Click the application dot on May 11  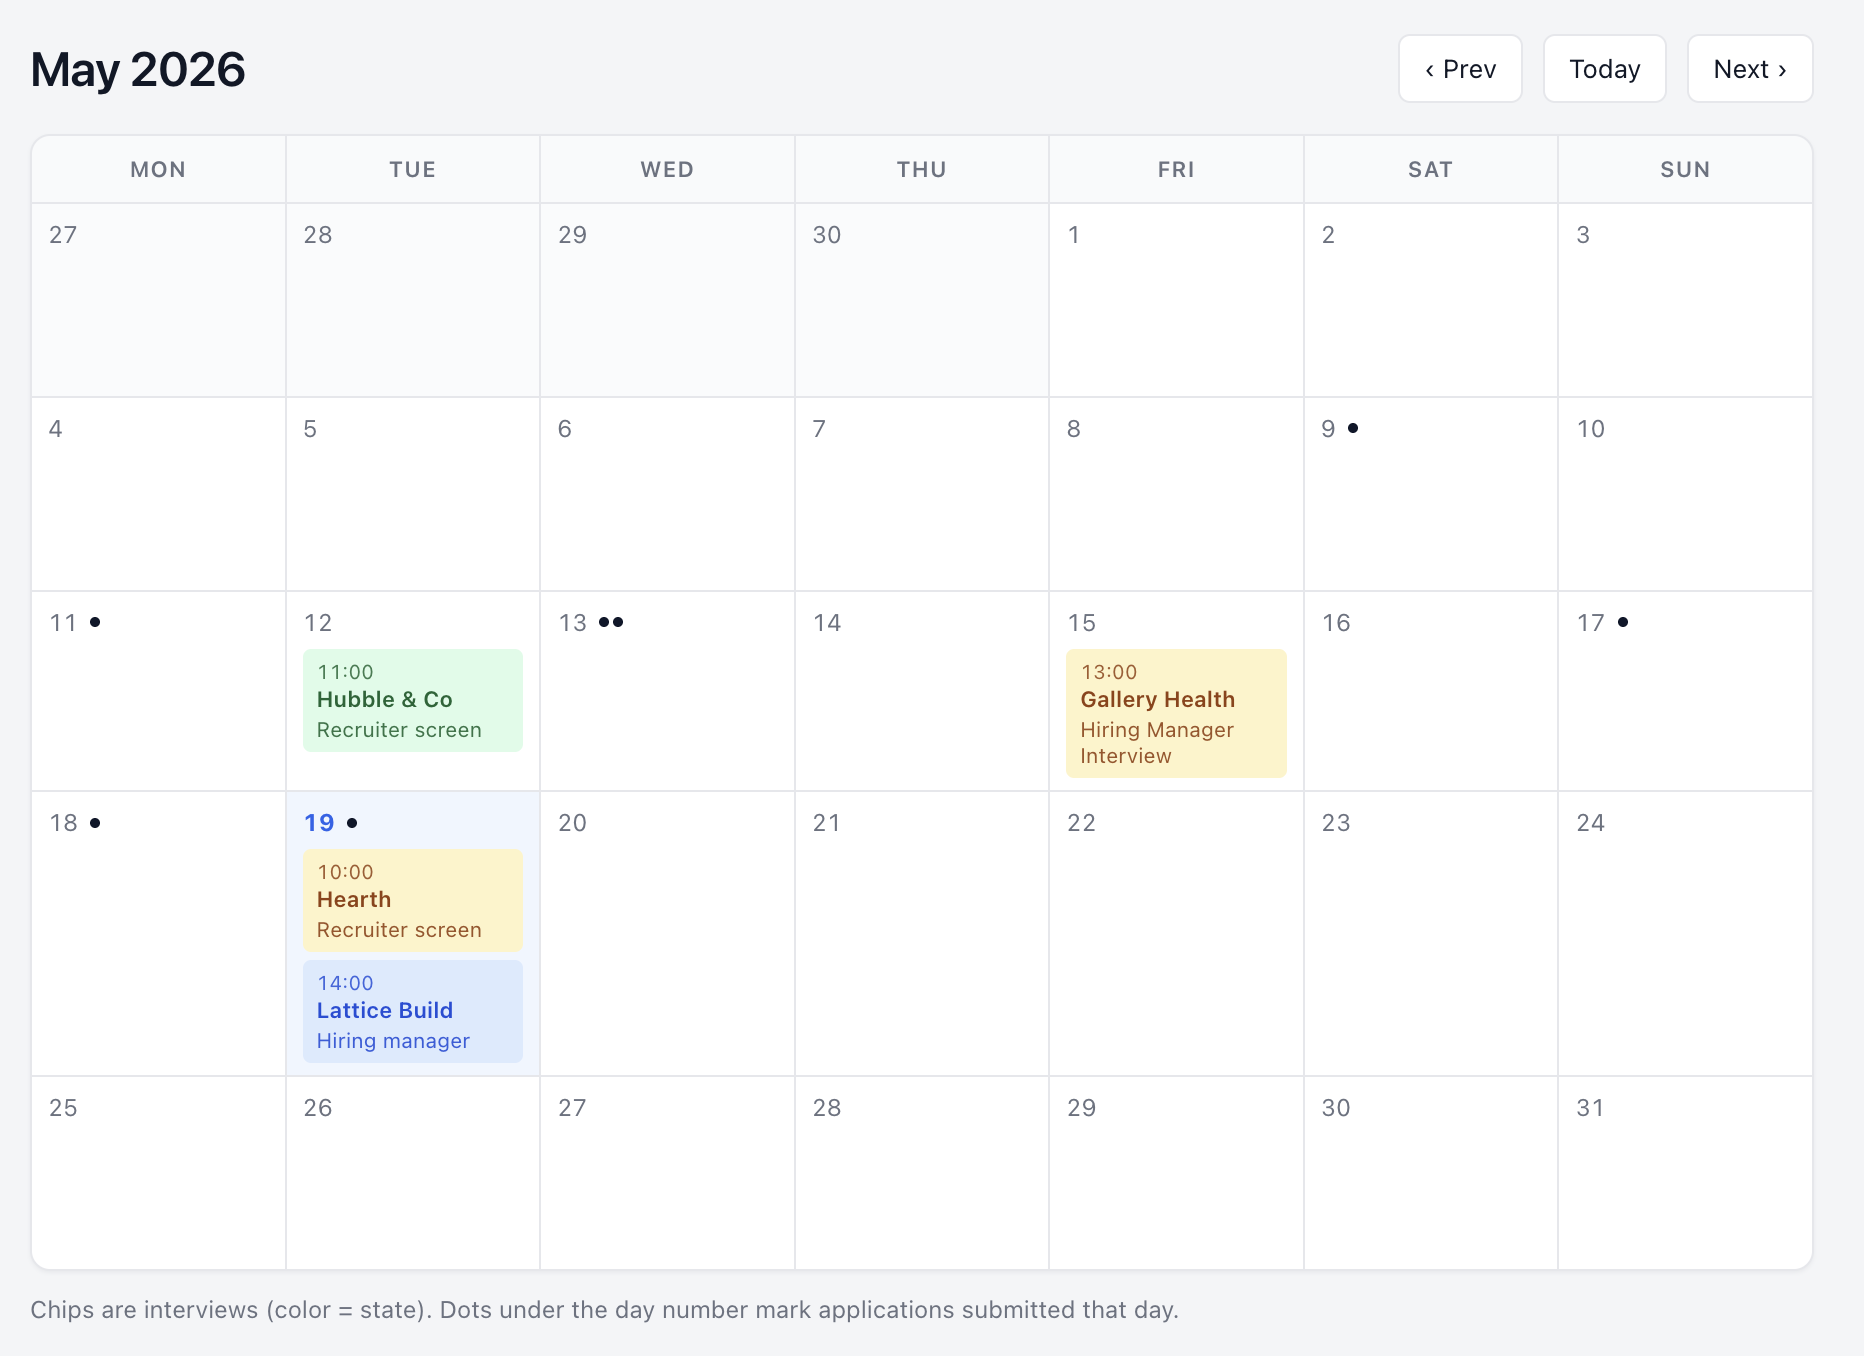point(95,622)
